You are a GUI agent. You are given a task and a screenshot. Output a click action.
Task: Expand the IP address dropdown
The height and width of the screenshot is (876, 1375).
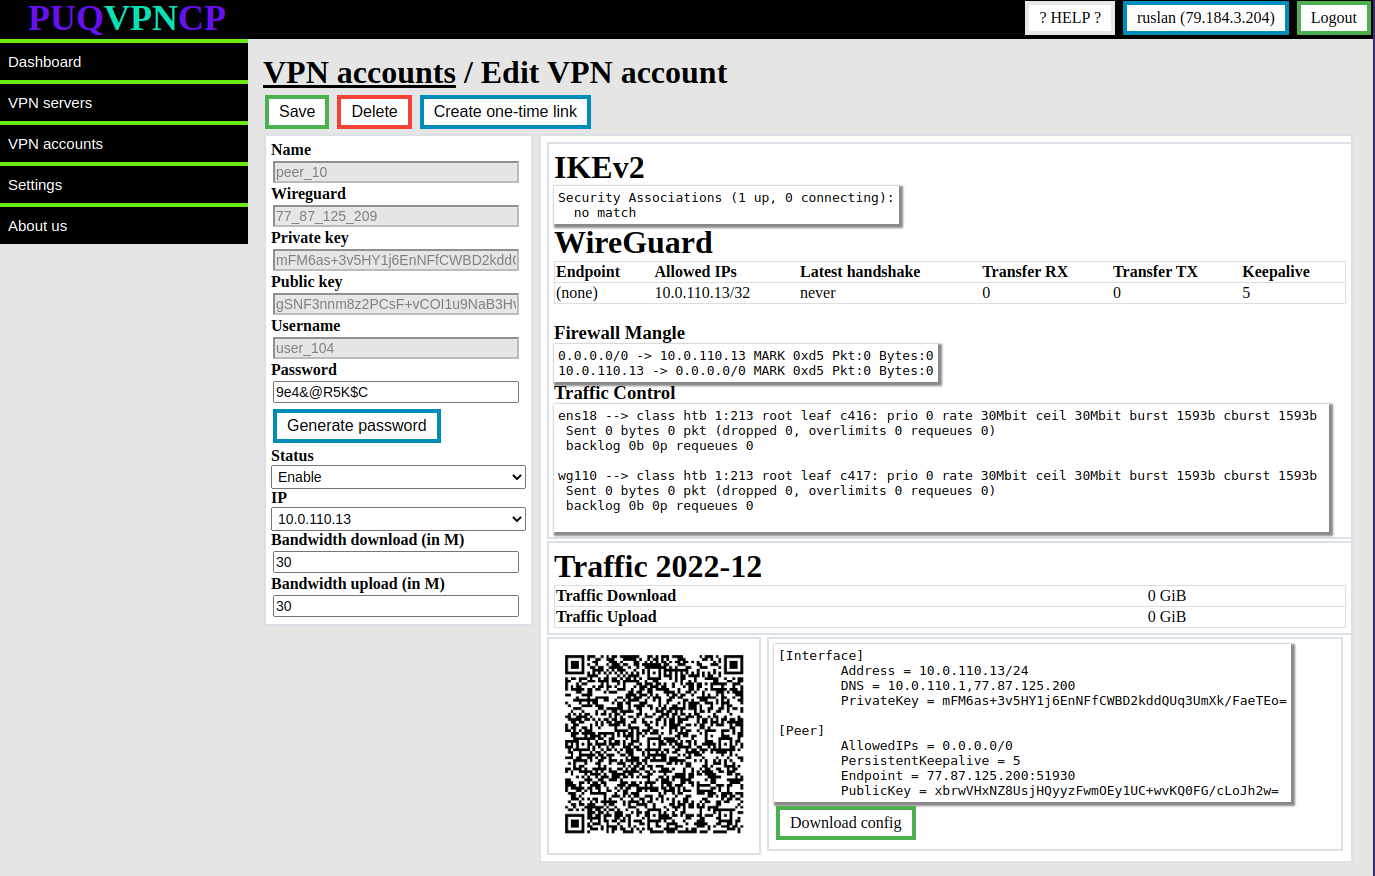click(x=398, y=519)
